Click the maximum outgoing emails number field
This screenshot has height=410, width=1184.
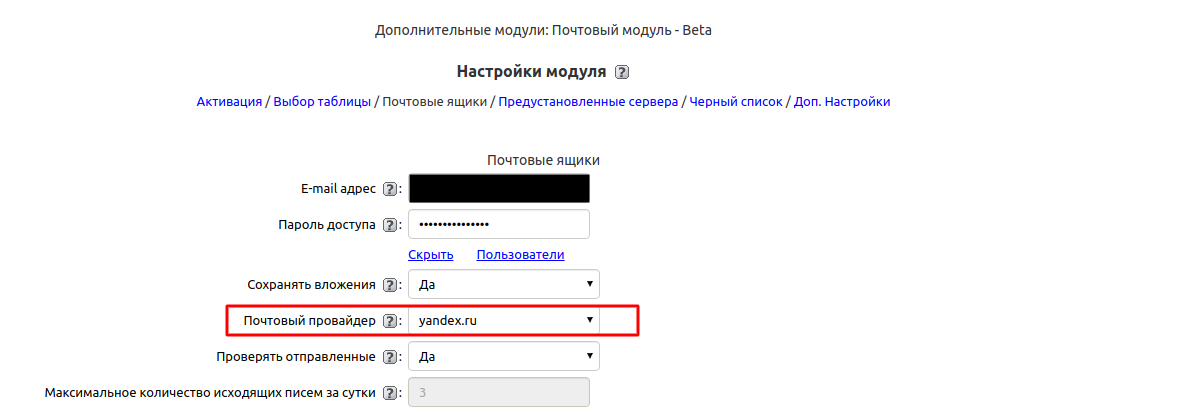(x=499, y=393)
